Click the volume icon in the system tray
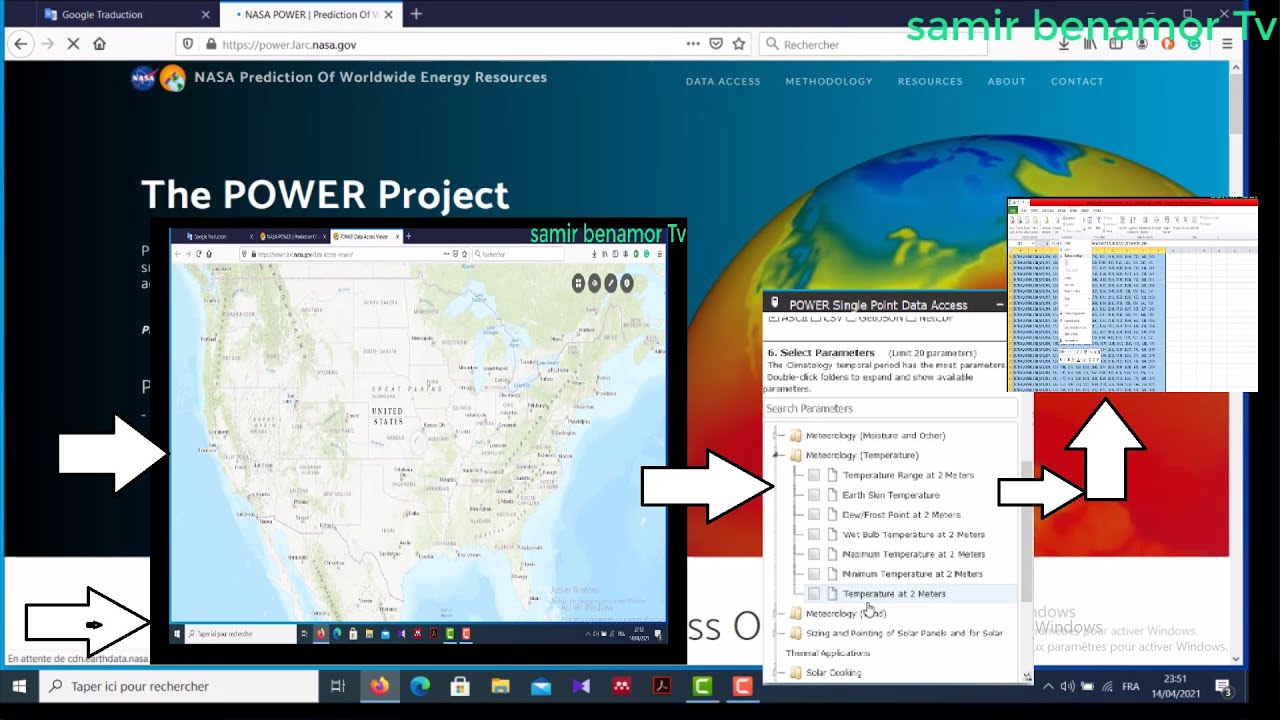 click(1067, 686)
